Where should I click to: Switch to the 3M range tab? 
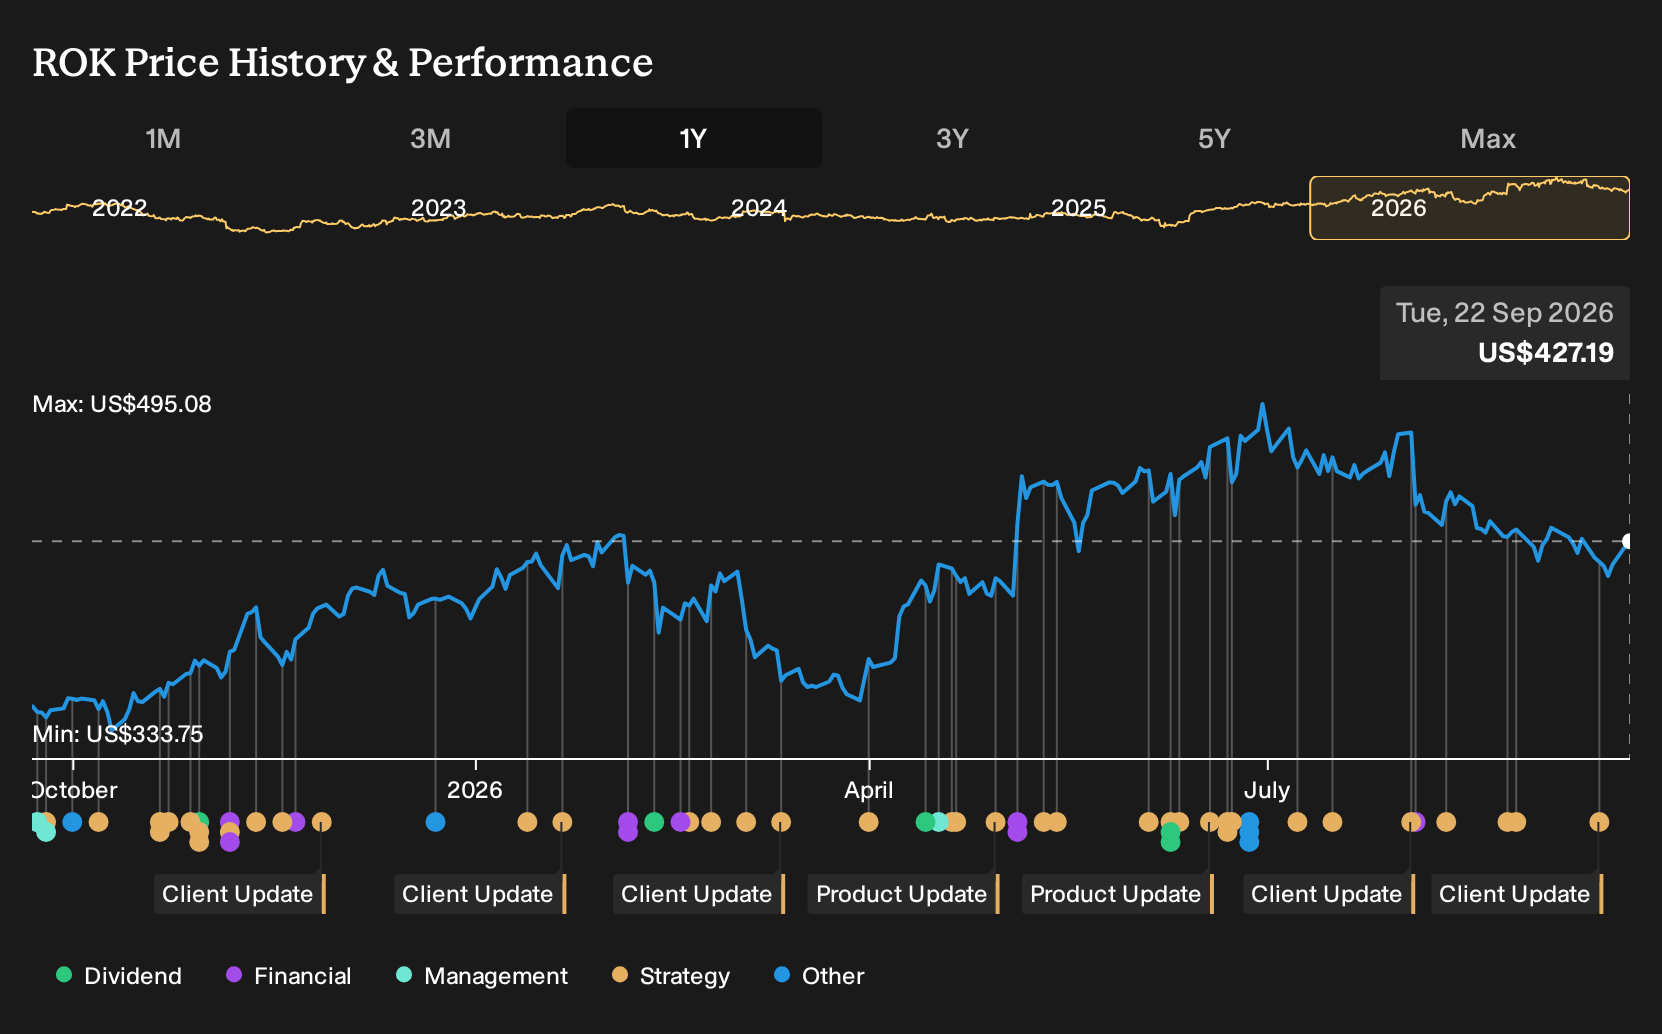click(430, 138)
